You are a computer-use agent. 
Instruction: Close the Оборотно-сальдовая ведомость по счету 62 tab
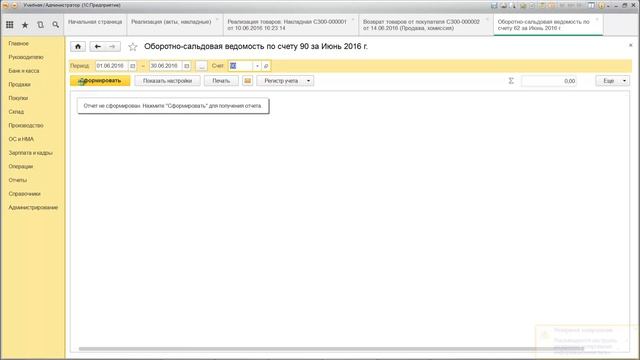(x=597, y=20)
